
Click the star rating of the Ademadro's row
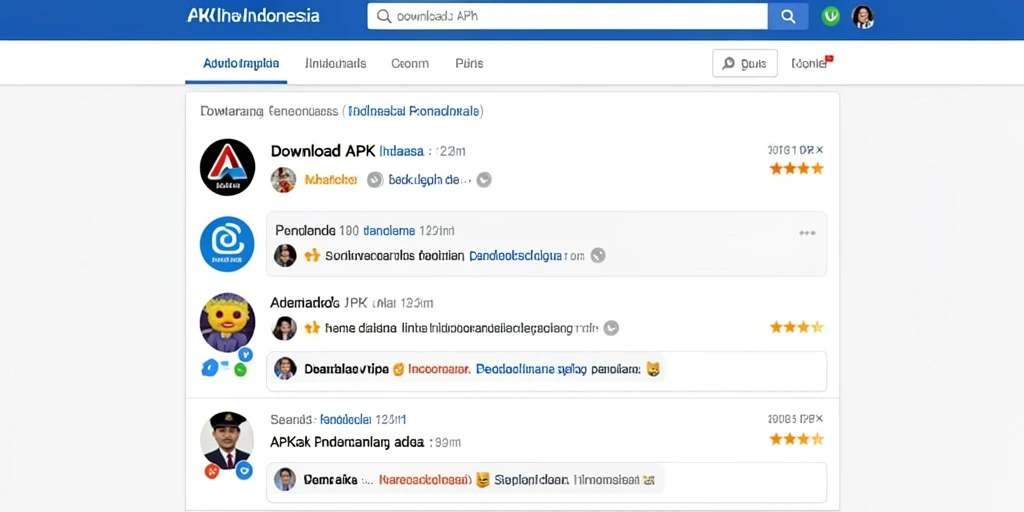click(x=796, y=327)
